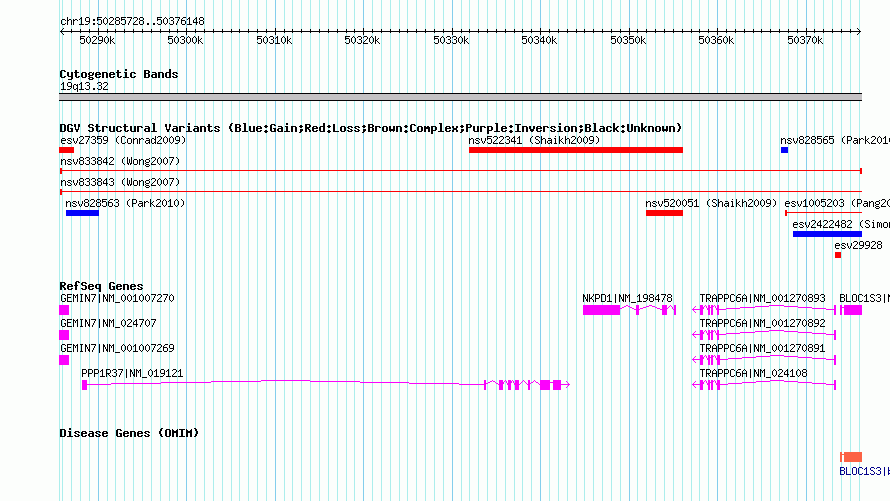The image size is (890, 501).
Task: Click the nsv522341 (Shaikh2009) label
Action: [x=534, y=140]
